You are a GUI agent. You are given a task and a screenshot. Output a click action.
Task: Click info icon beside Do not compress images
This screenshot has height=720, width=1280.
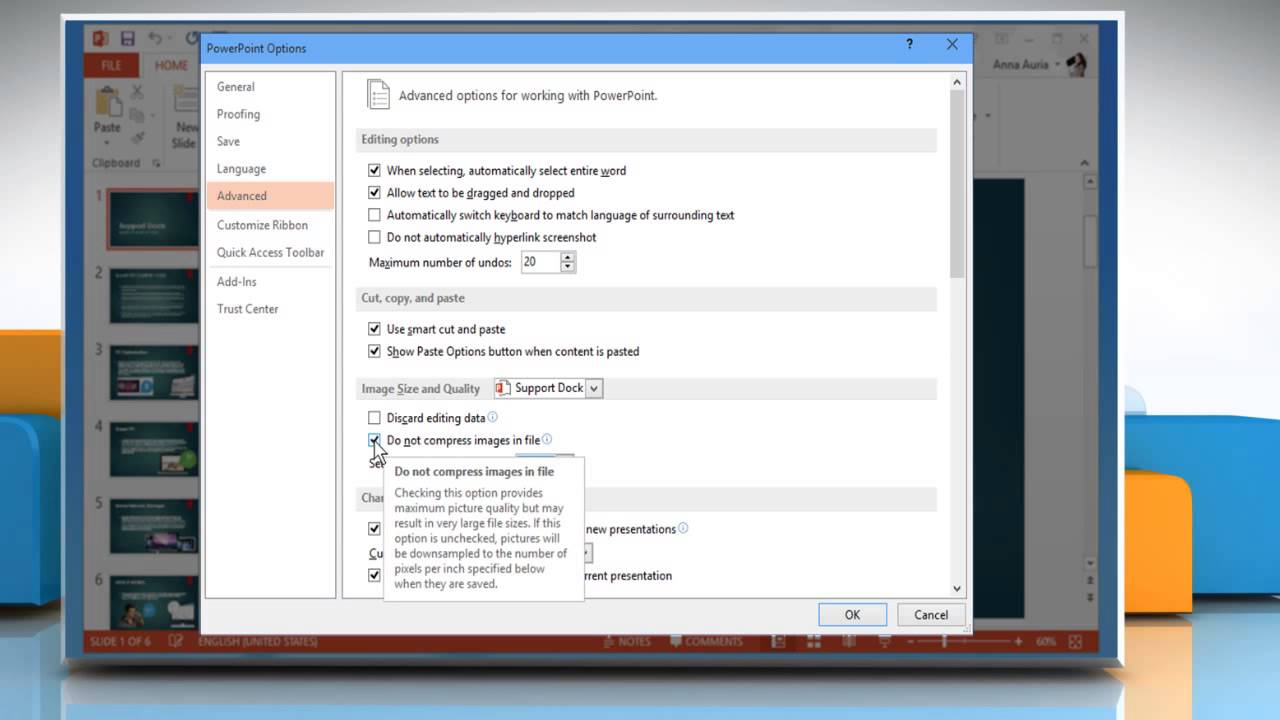point(547,439)
